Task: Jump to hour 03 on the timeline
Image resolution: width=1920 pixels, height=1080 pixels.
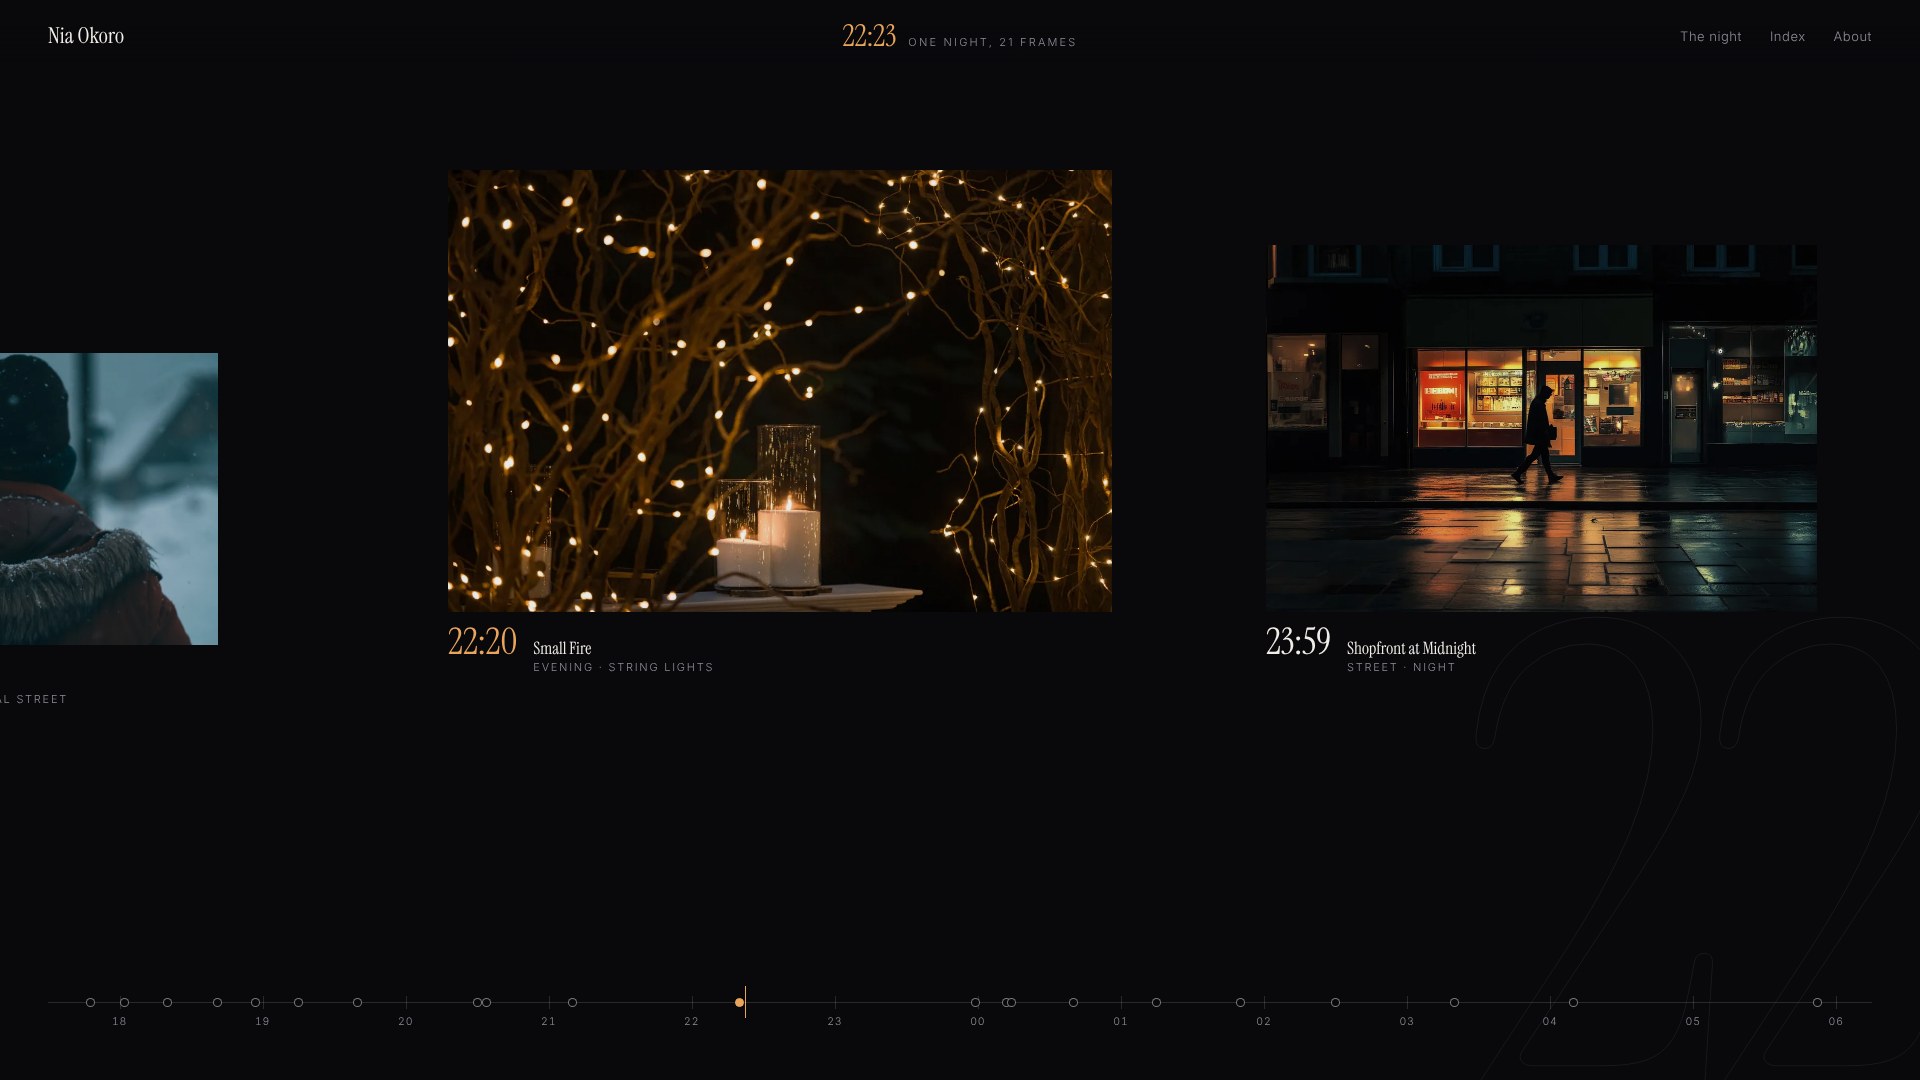Action: pyautogui.click(x=1407, y=1021)
